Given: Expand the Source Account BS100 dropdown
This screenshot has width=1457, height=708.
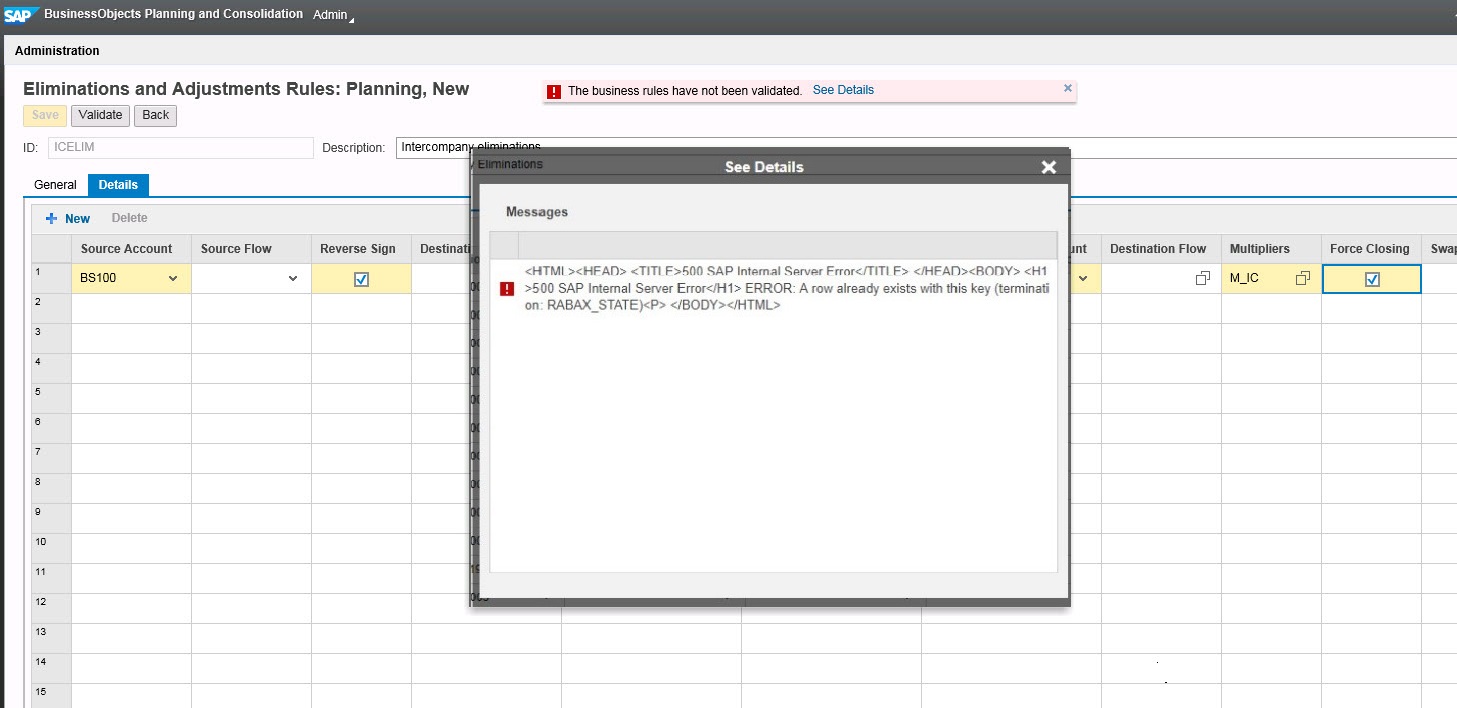Looking at the screenshot, I should click(173, 279).
